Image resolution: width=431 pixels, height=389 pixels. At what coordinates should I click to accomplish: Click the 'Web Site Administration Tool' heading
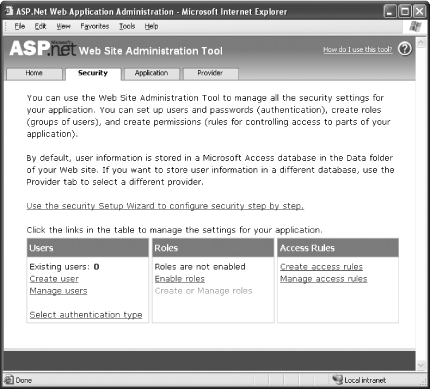coord(151,51)
